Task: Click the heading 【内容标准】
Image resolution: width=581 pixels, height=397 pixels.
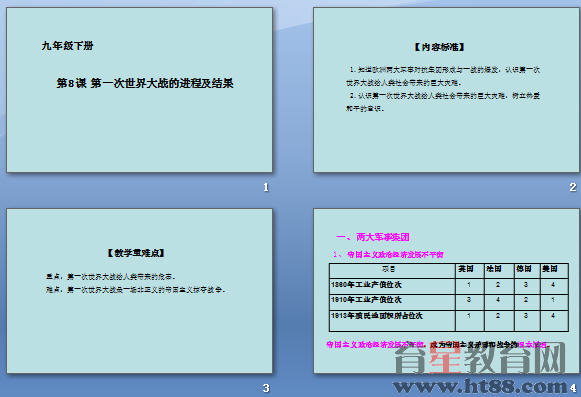Action: 439,47
